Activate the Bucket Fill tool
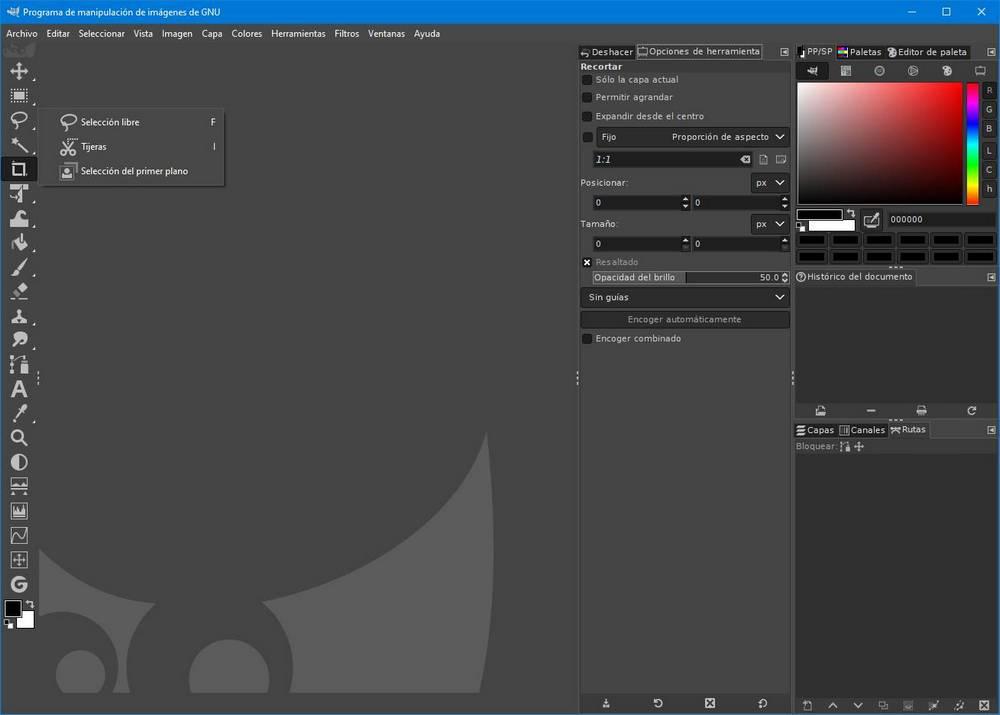The width and height of the screenshot is (1000, 715). pyautogui.click(x=19, y=242)
